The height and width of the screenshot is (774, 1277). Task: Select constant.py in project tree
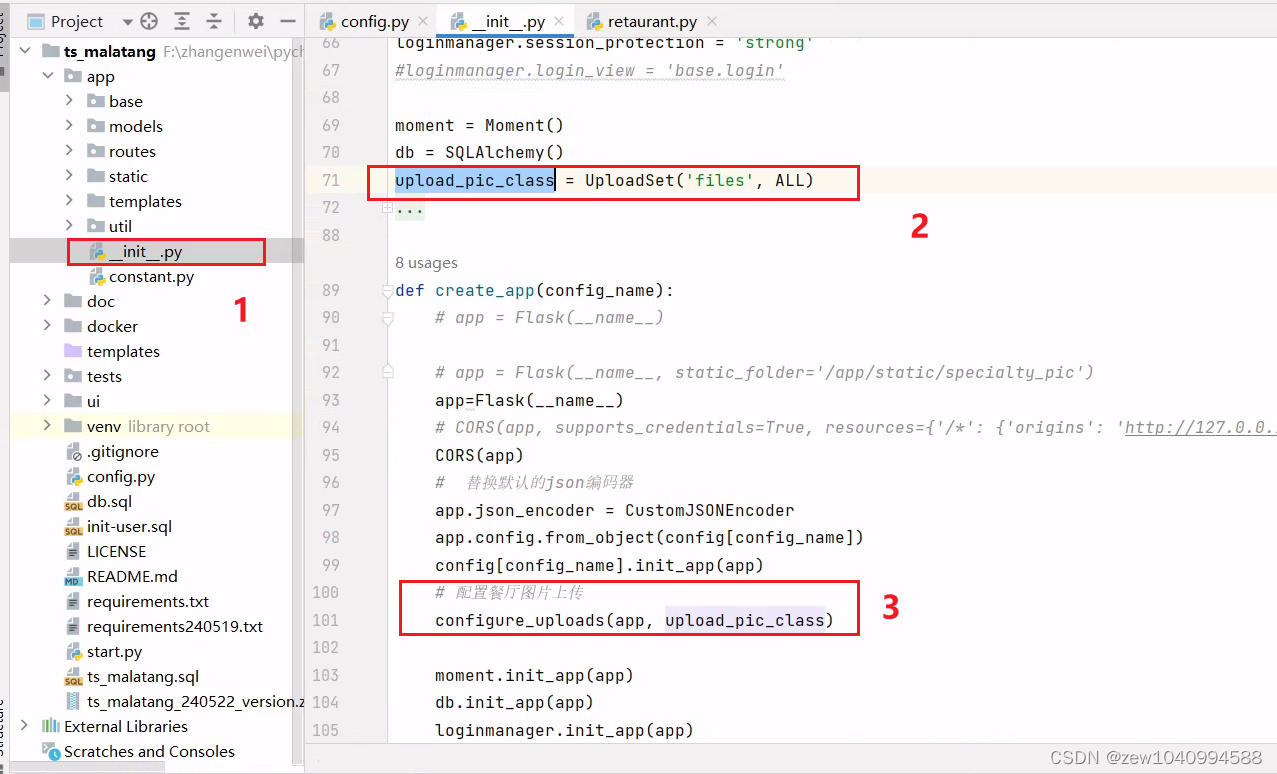[x=151, y=276]
